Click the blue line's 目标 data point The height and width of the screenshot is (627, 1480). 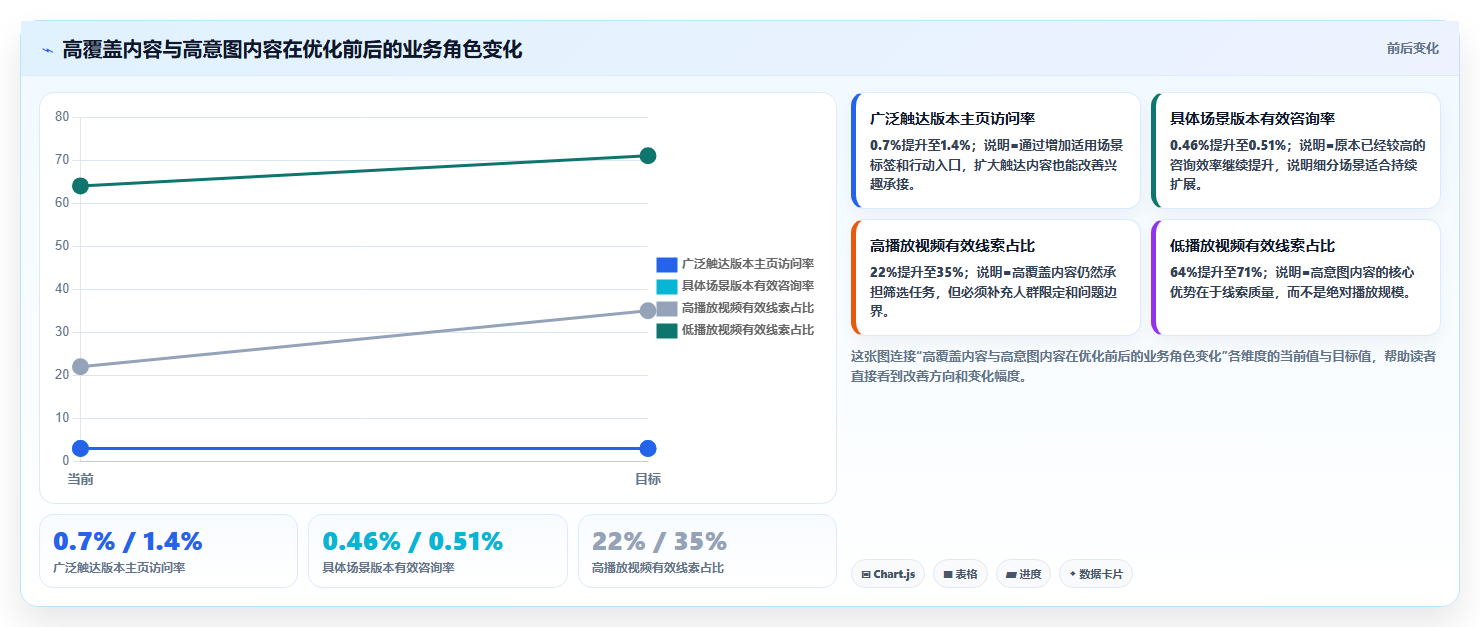pos(647,448)
